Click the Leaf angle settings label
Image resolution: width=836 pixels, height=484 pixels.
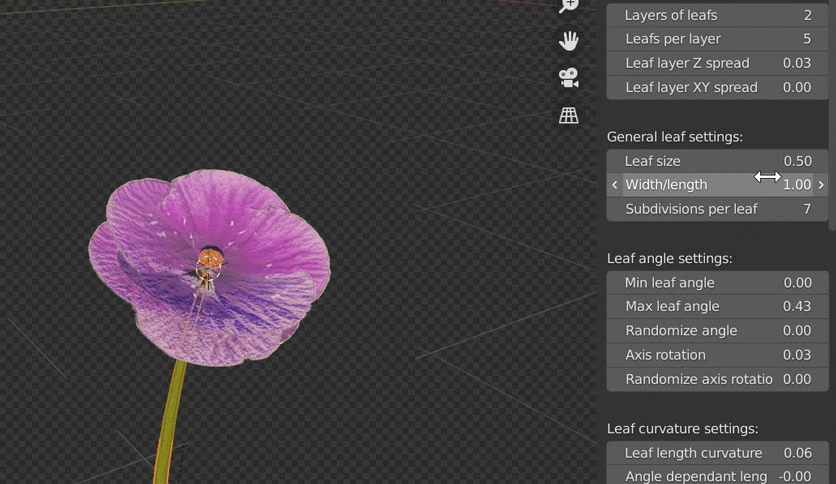pos(669,259)
